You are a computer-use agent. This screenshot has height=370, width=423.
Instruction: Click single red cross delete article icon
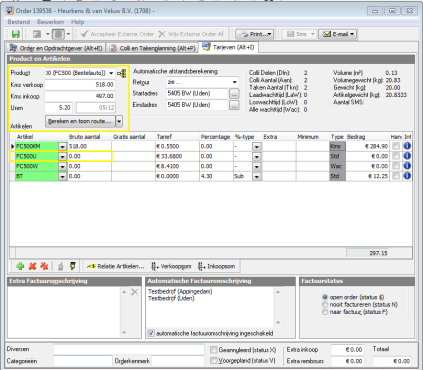point(32,266)
